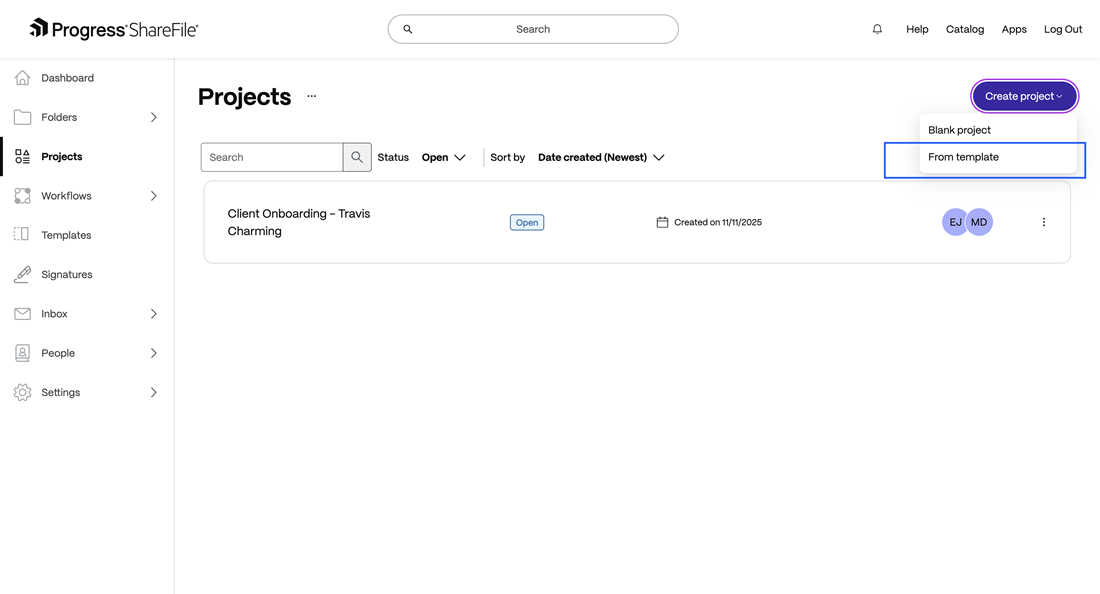Expand the Workflows sidebar section
Viewport: 1100px width, 594px height.
[153, 196]
